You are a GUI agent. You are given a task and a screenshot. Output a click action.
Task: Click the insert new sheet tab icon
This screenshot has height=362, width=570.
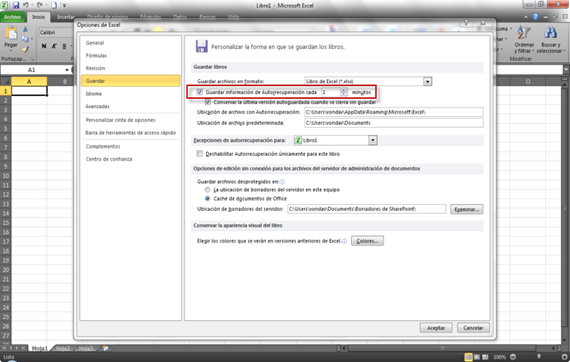(105, 348)
